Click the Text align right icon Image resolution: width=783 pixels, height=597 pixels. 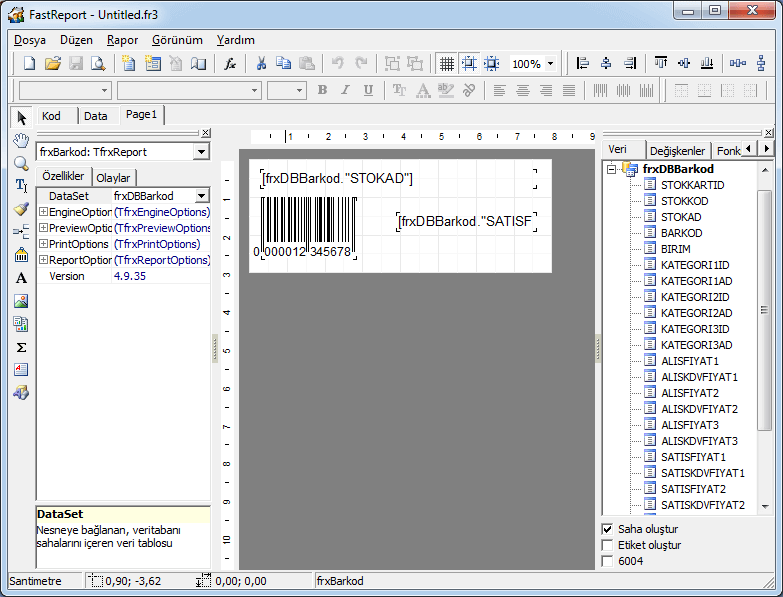[546, 90]
